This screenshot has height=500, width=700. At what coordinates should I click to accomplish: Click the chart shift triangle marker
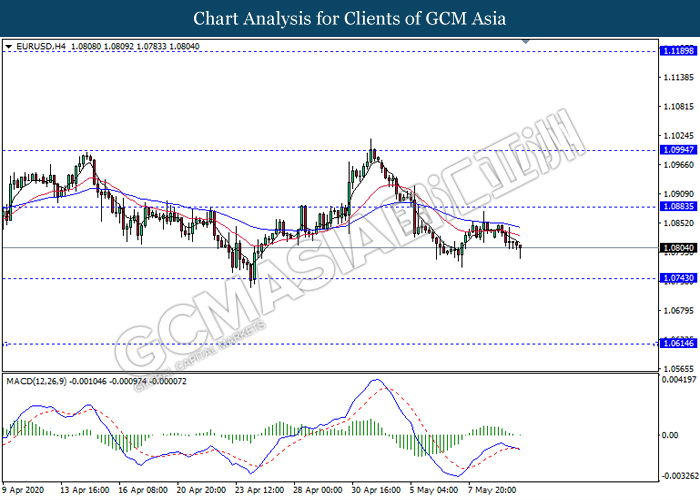(526, 42)
